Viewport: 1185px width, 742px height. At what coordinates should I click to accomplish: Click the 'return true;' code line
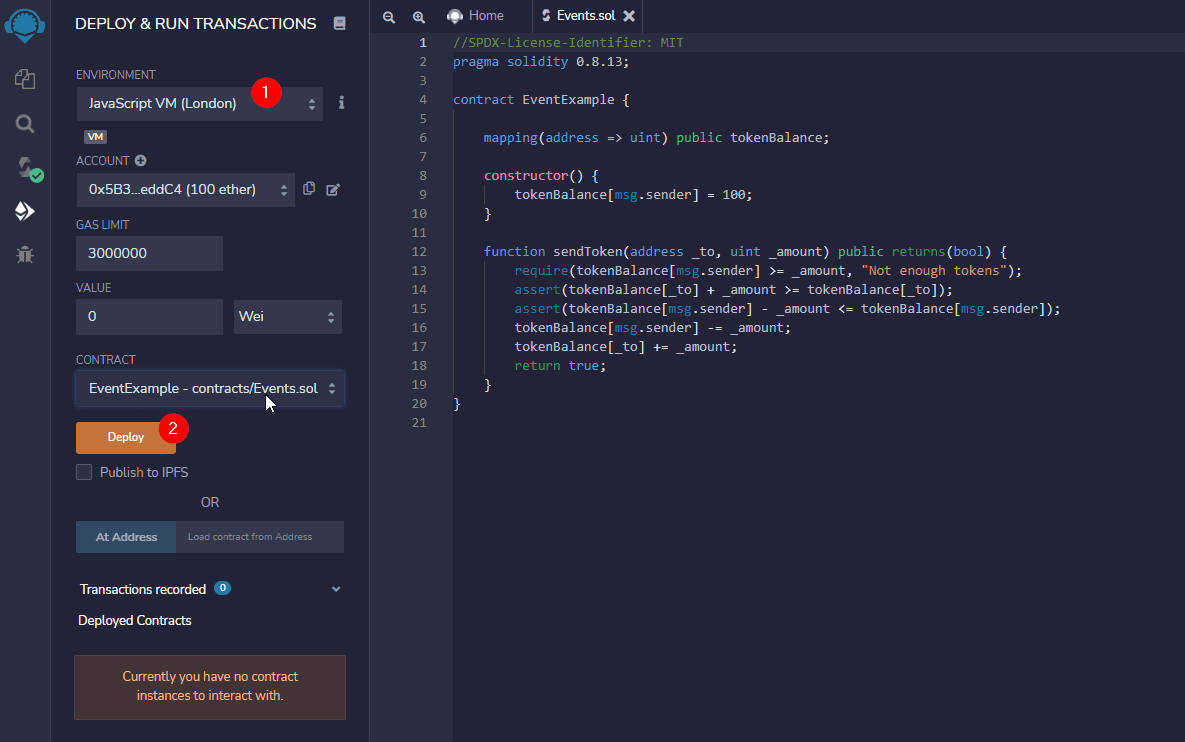click(560, 366)
